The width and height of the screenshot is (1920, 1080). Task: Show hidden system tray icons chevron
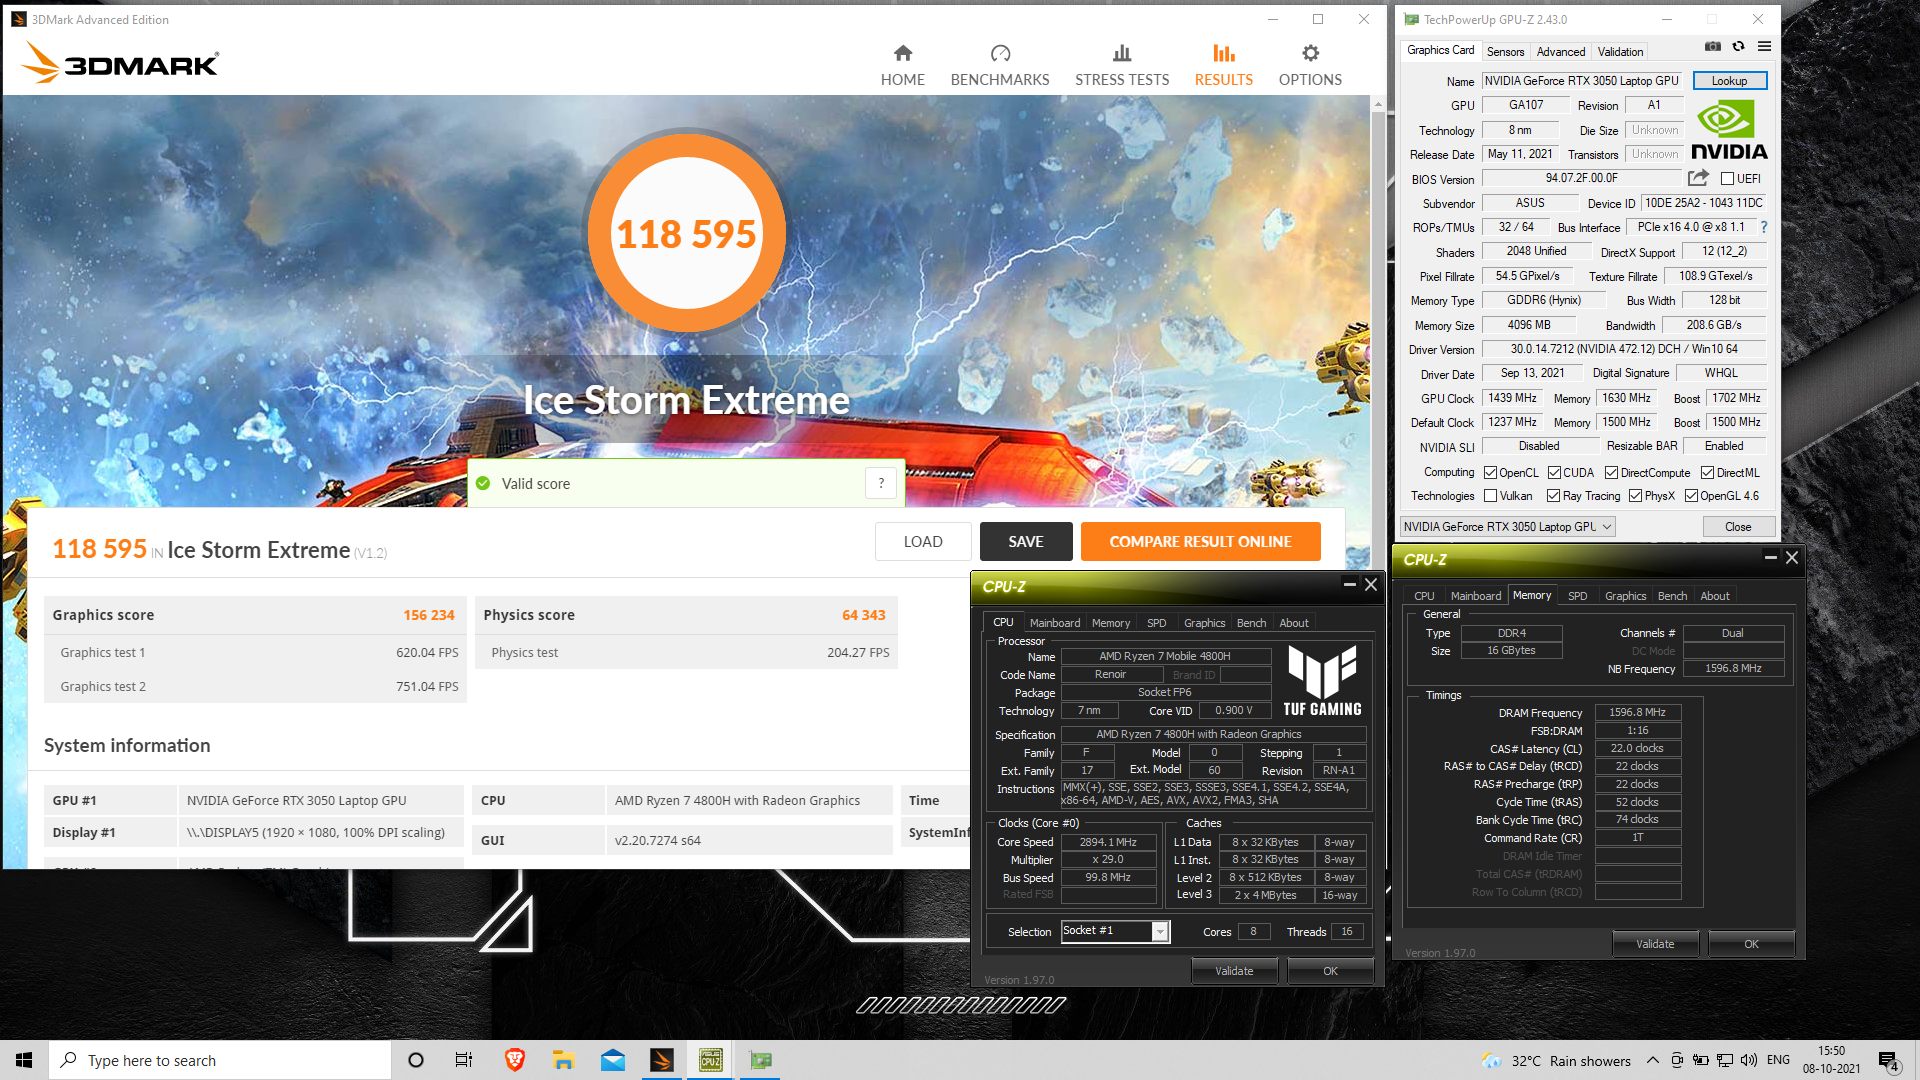1652,1060
